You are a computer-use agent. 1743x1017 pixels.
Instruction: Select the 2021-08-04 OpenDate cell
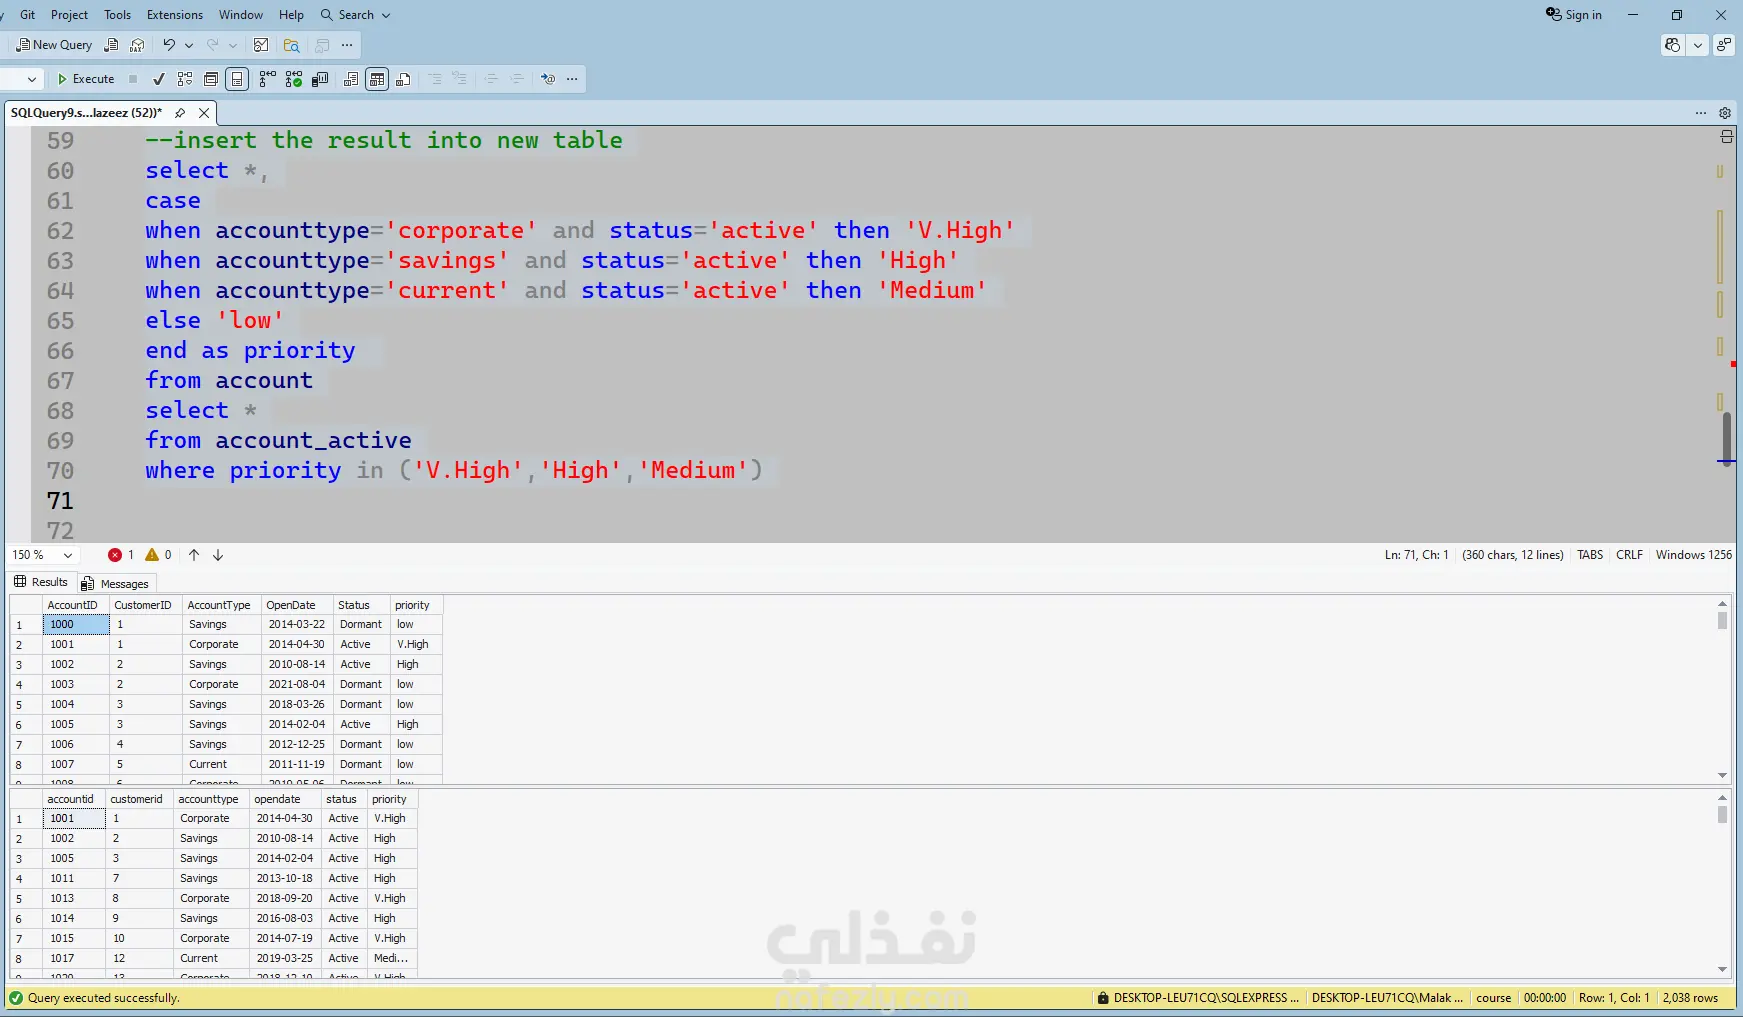(297, 684)
